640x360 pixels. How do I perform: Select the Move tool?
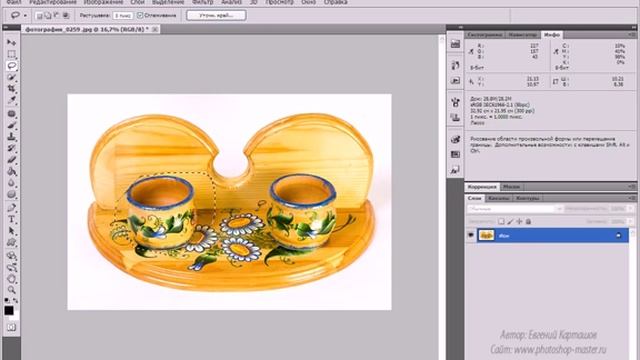(11, 42)
